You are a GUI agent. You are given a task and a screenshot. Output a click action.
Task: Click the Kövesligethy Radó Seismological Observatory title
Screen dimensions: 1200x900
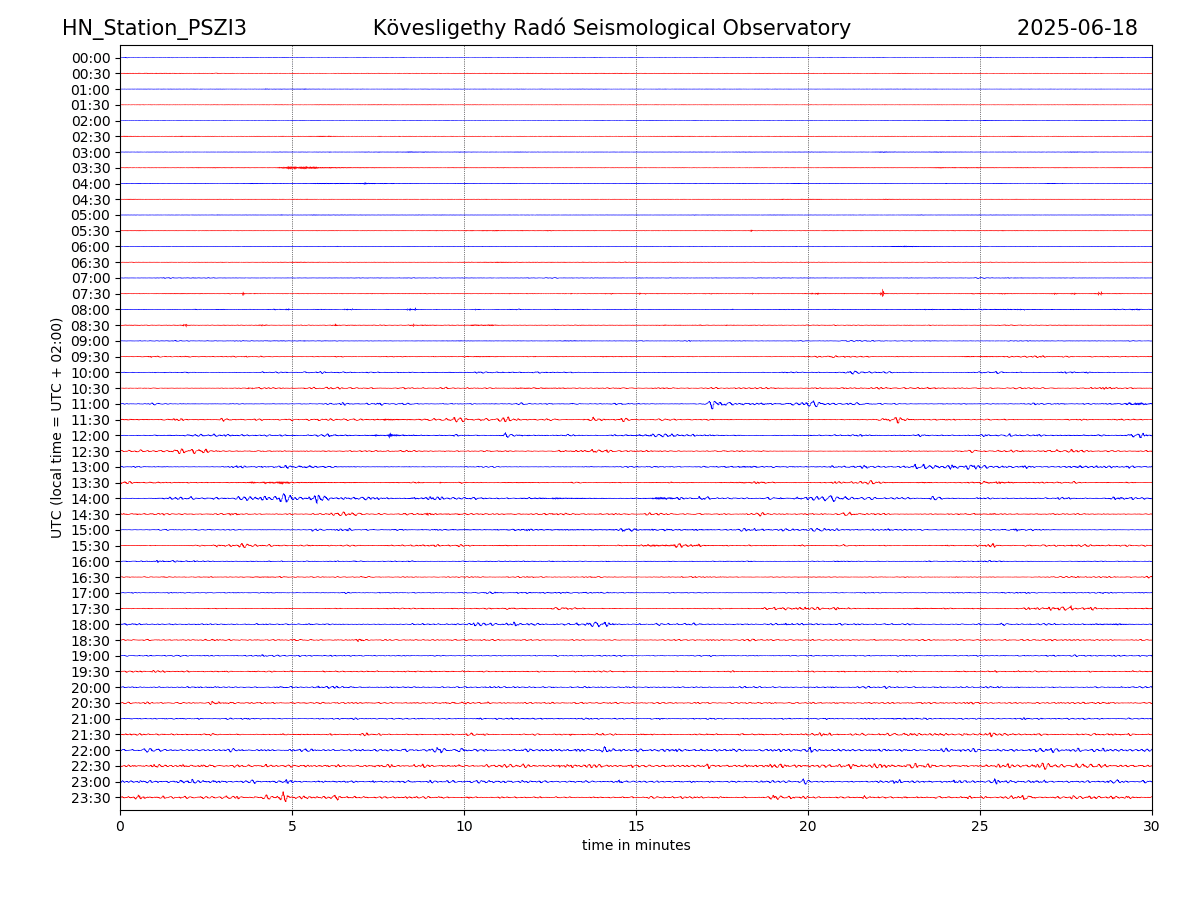(x=611, y=28)
